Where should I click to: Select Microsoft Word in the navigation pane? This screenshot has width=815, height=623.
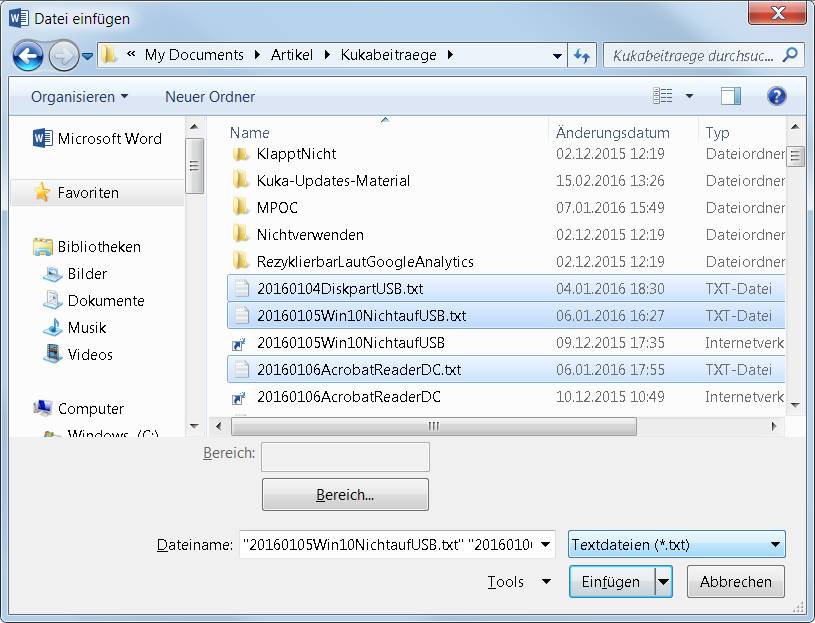click(97, 139)
